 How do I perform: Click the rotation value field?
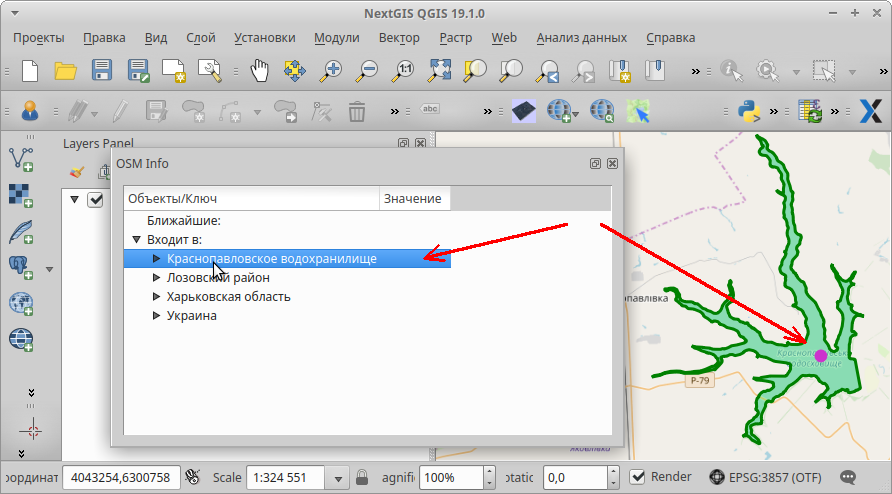tap(576, 477)
